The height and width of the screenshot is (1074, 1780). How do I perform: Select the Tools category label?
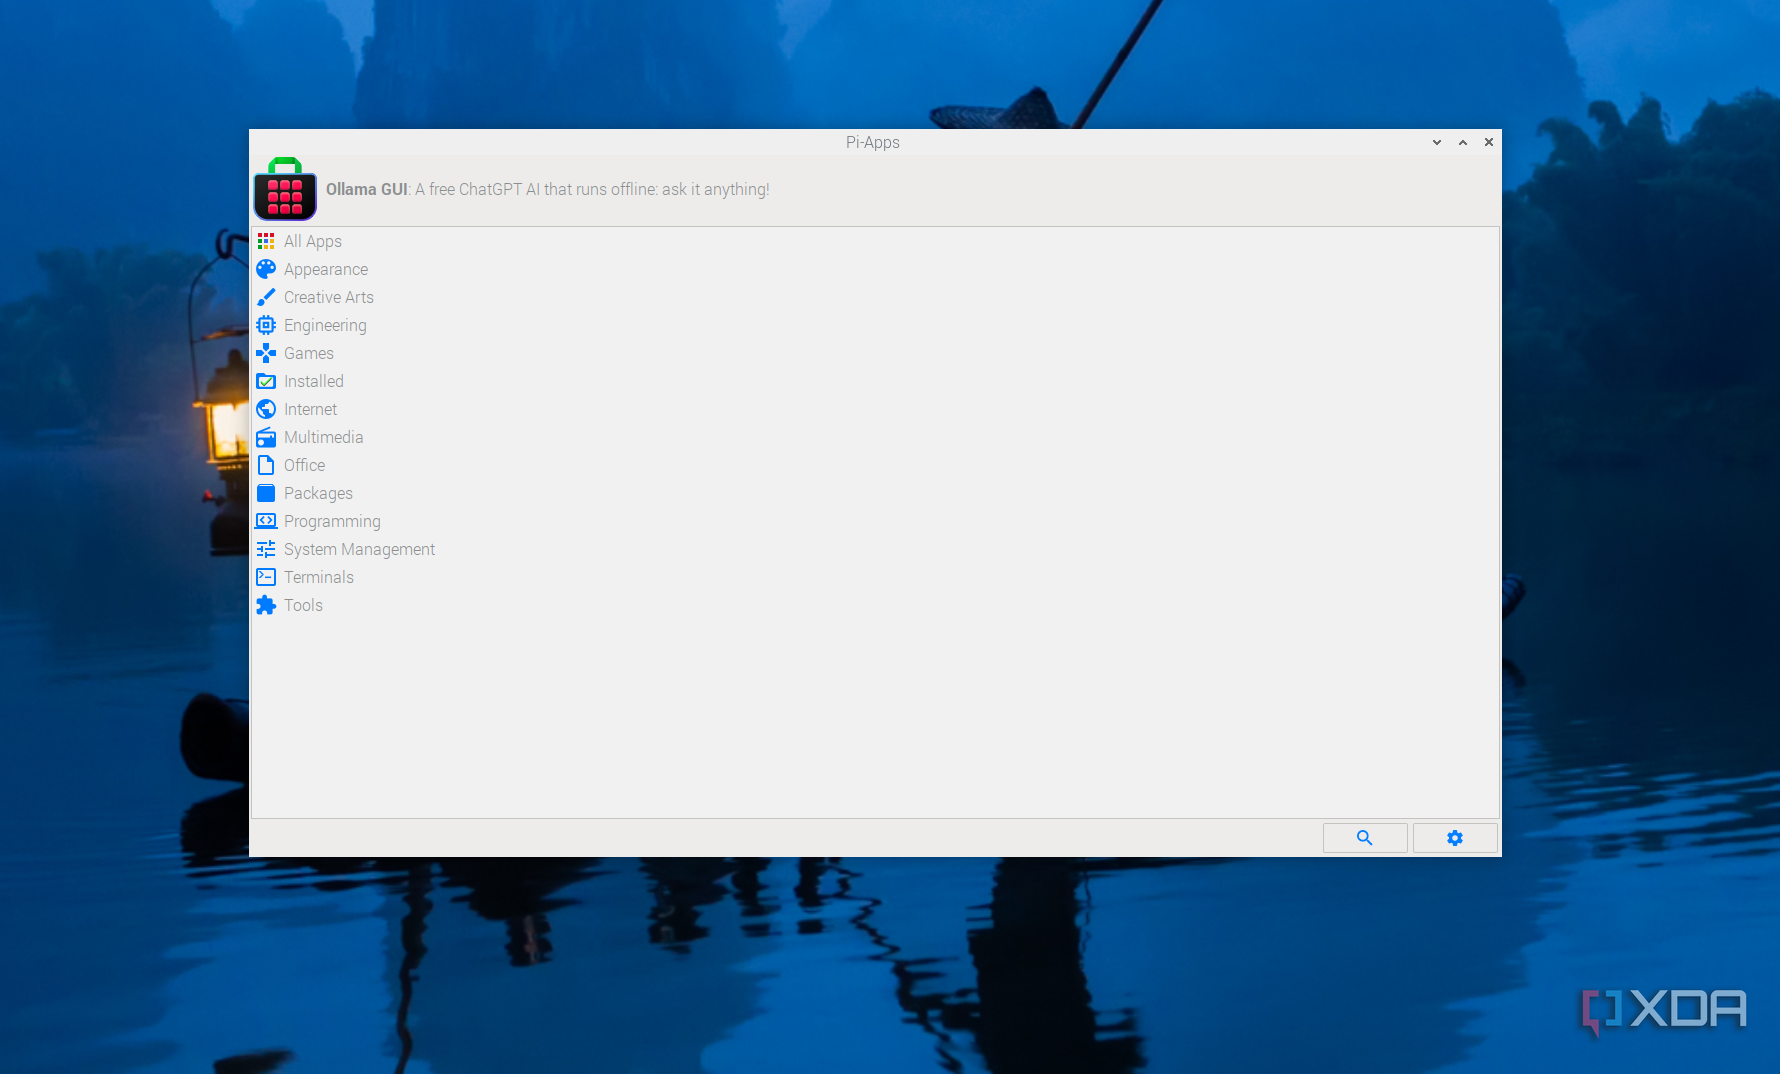303,605
